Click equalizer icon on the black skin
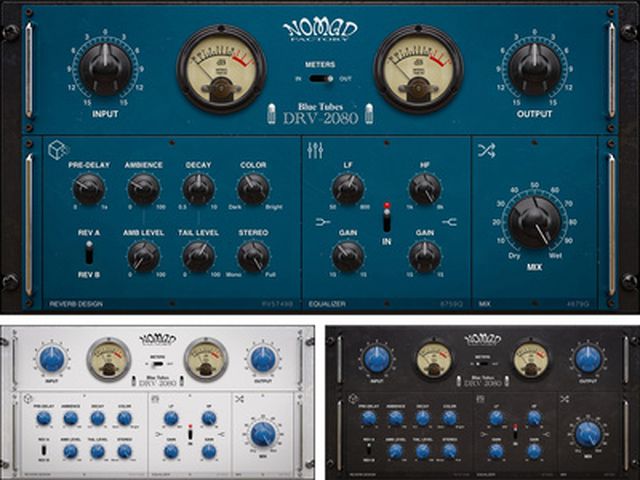The width and height of the screenshot is (640, 480). (x=480, y=399)
